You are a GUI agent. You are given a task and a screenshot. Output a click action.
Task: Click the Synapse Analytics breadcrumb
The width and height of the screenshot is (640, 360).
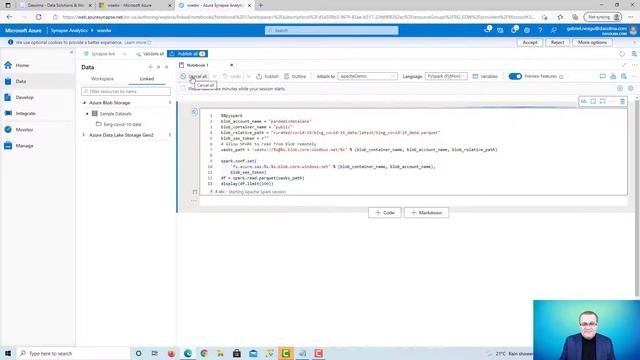pyautogui.click(x=69, y=31)
